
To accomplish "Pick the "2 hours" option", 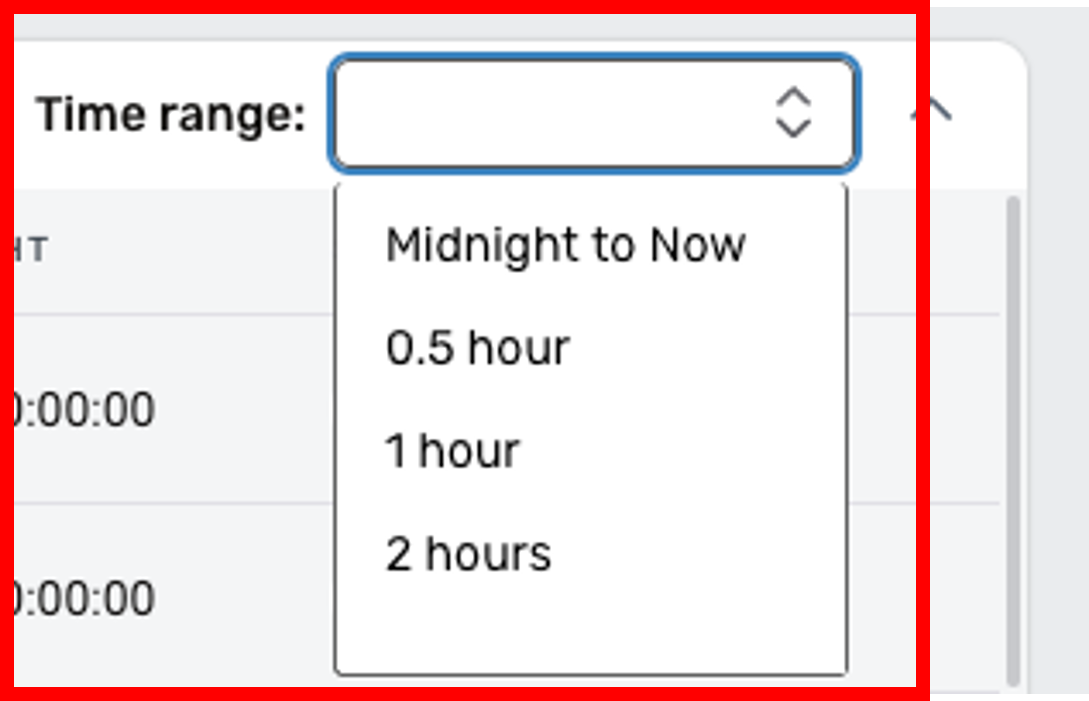I will click(468, 554).
